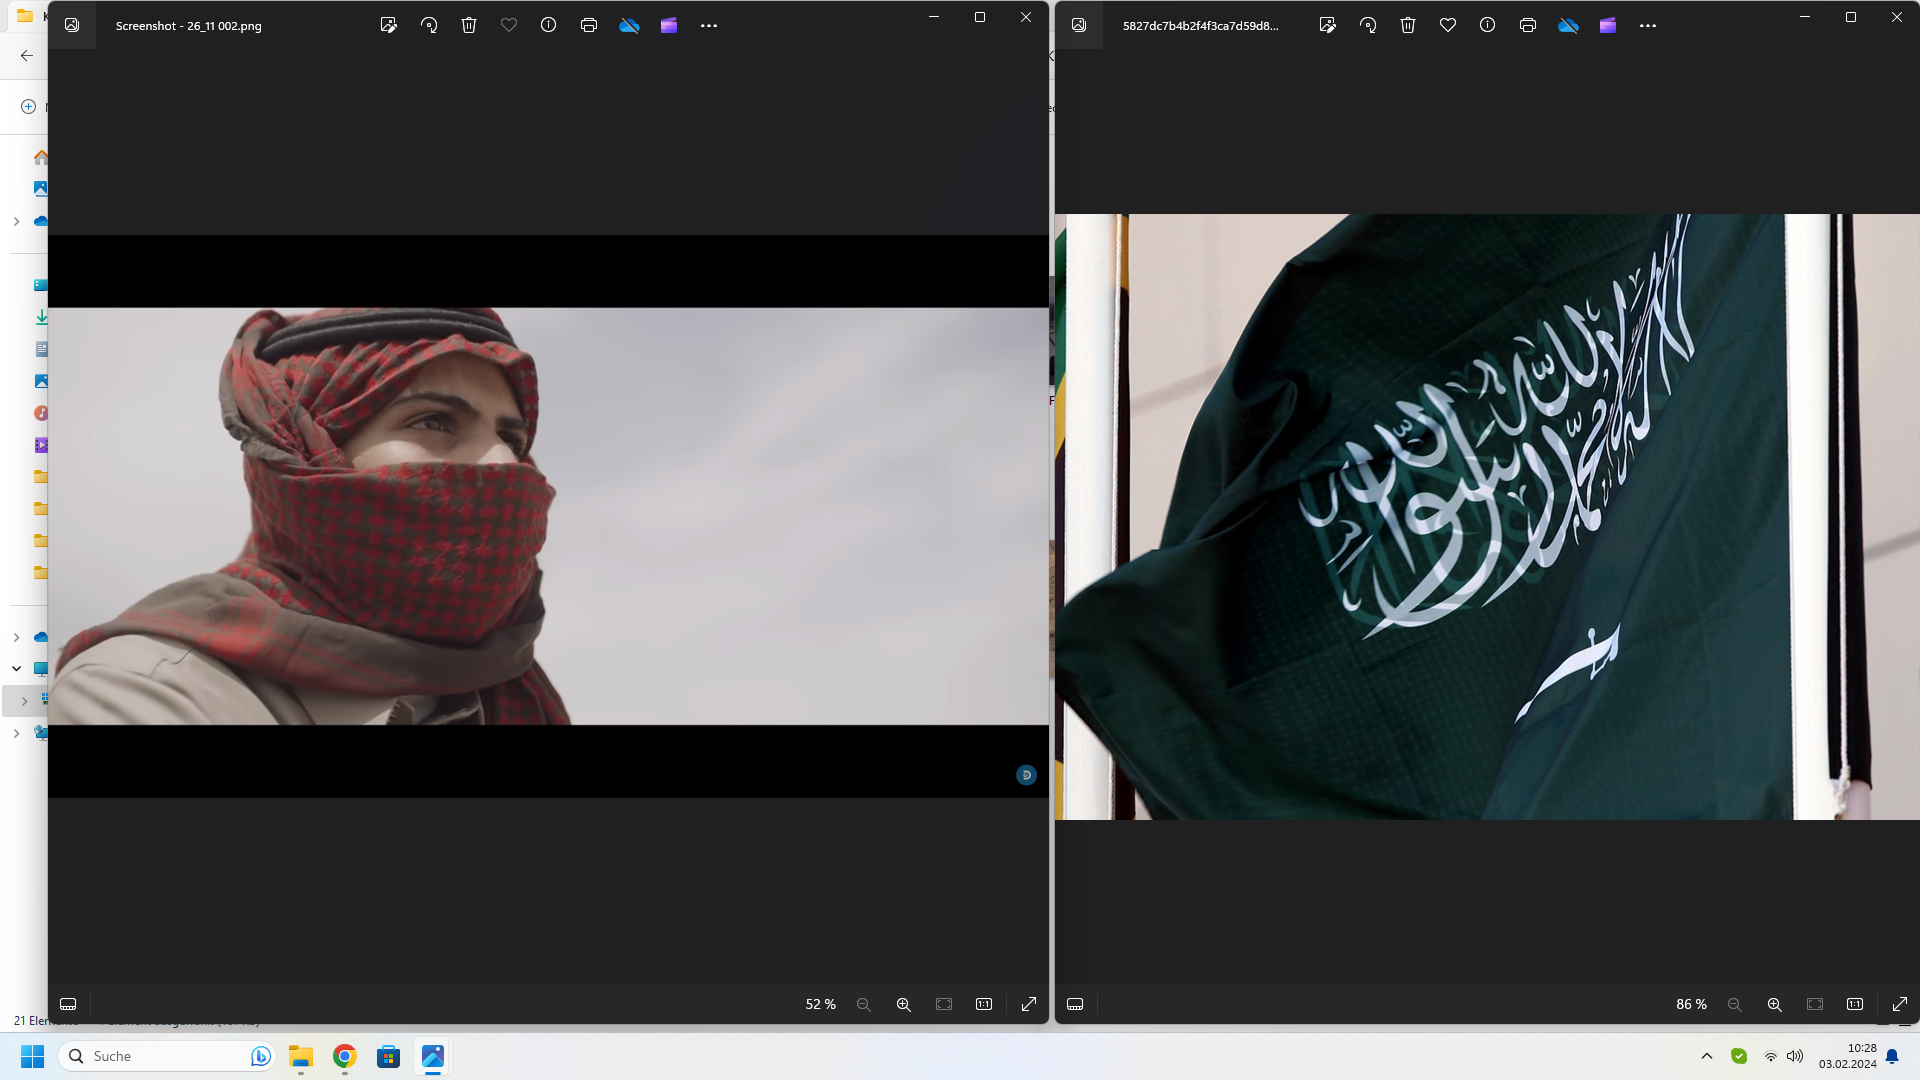1920x1080 pixels.
Task: Expand OneDrive node in File Explorer sidebar
Action: (x=16, y=221)
